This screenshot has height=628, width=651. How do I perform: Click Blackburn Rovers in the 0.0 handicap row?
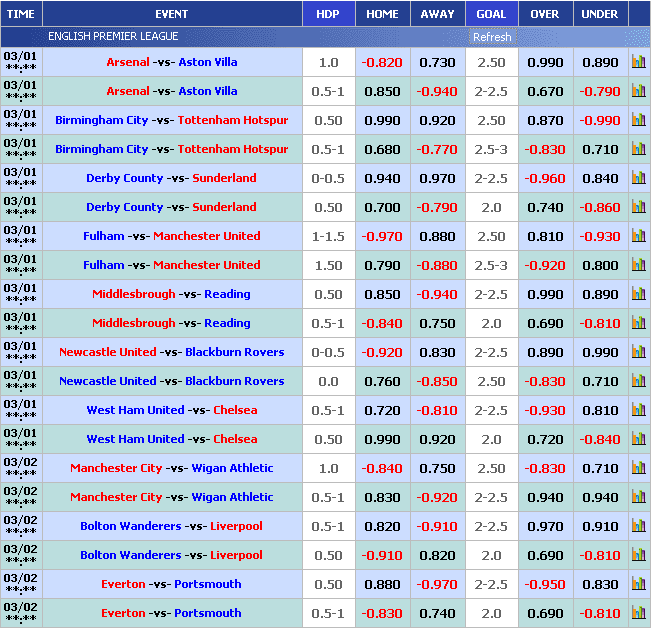(235, 381)
